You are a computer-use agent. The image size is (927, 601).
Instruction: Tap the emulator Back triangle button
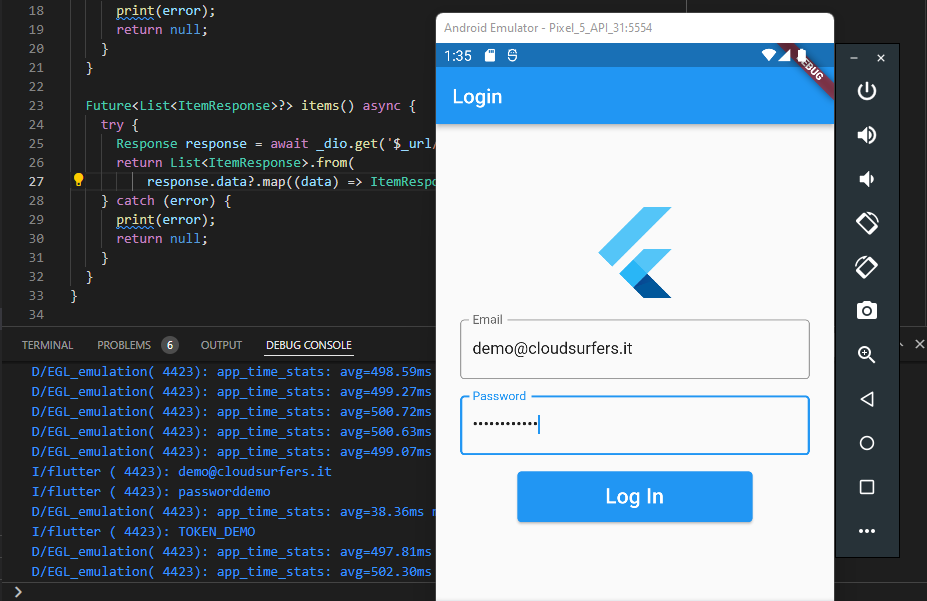coord(867,399)
